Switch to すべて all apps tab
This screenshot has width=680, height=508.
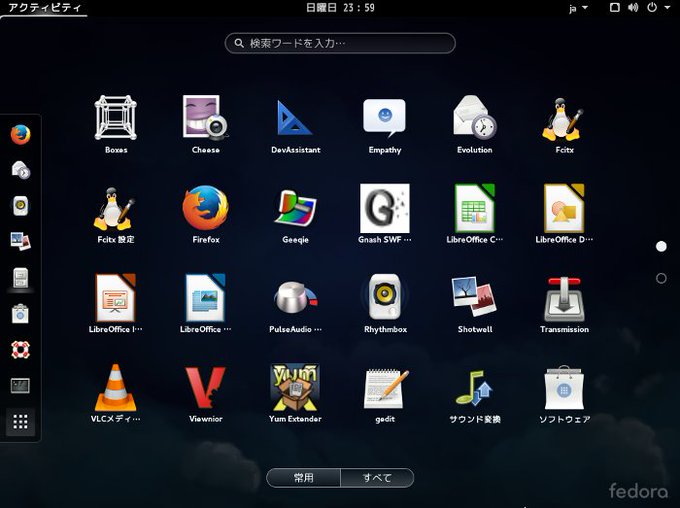(x=377, y=478)
